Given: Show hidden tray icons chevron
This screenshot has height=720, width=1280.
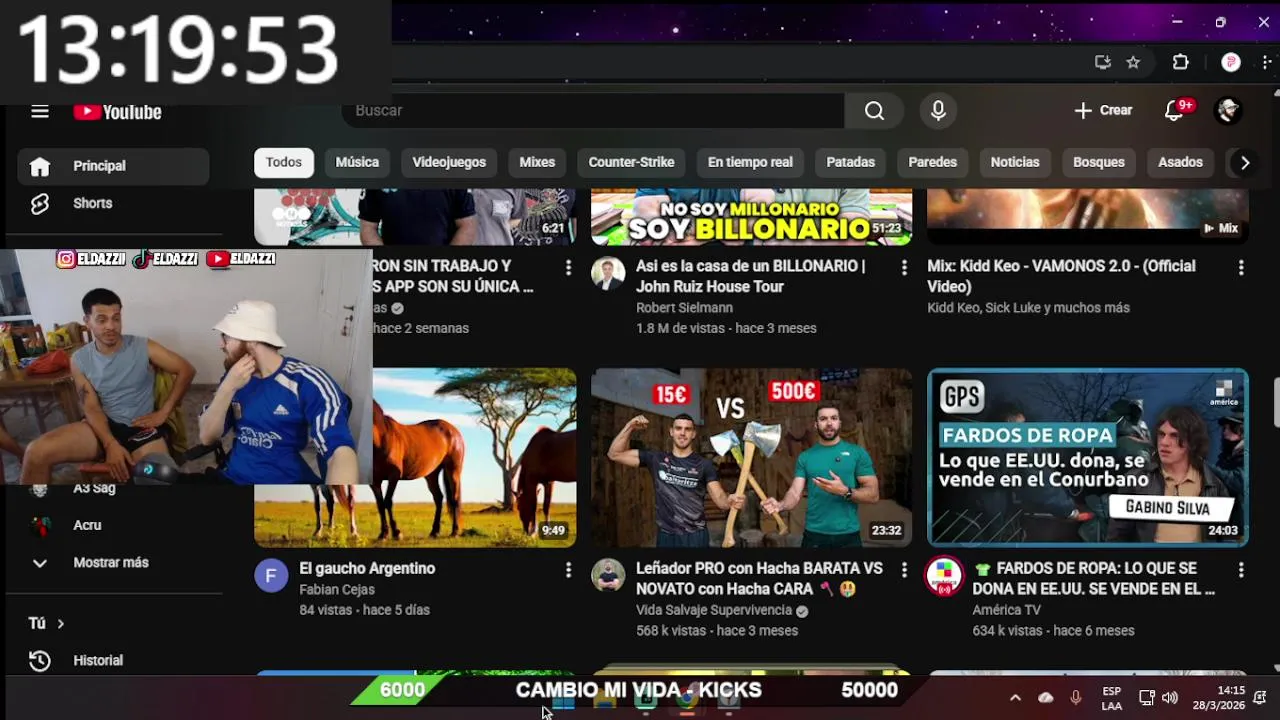Looking at the screenshot, I should point(1015,697).
